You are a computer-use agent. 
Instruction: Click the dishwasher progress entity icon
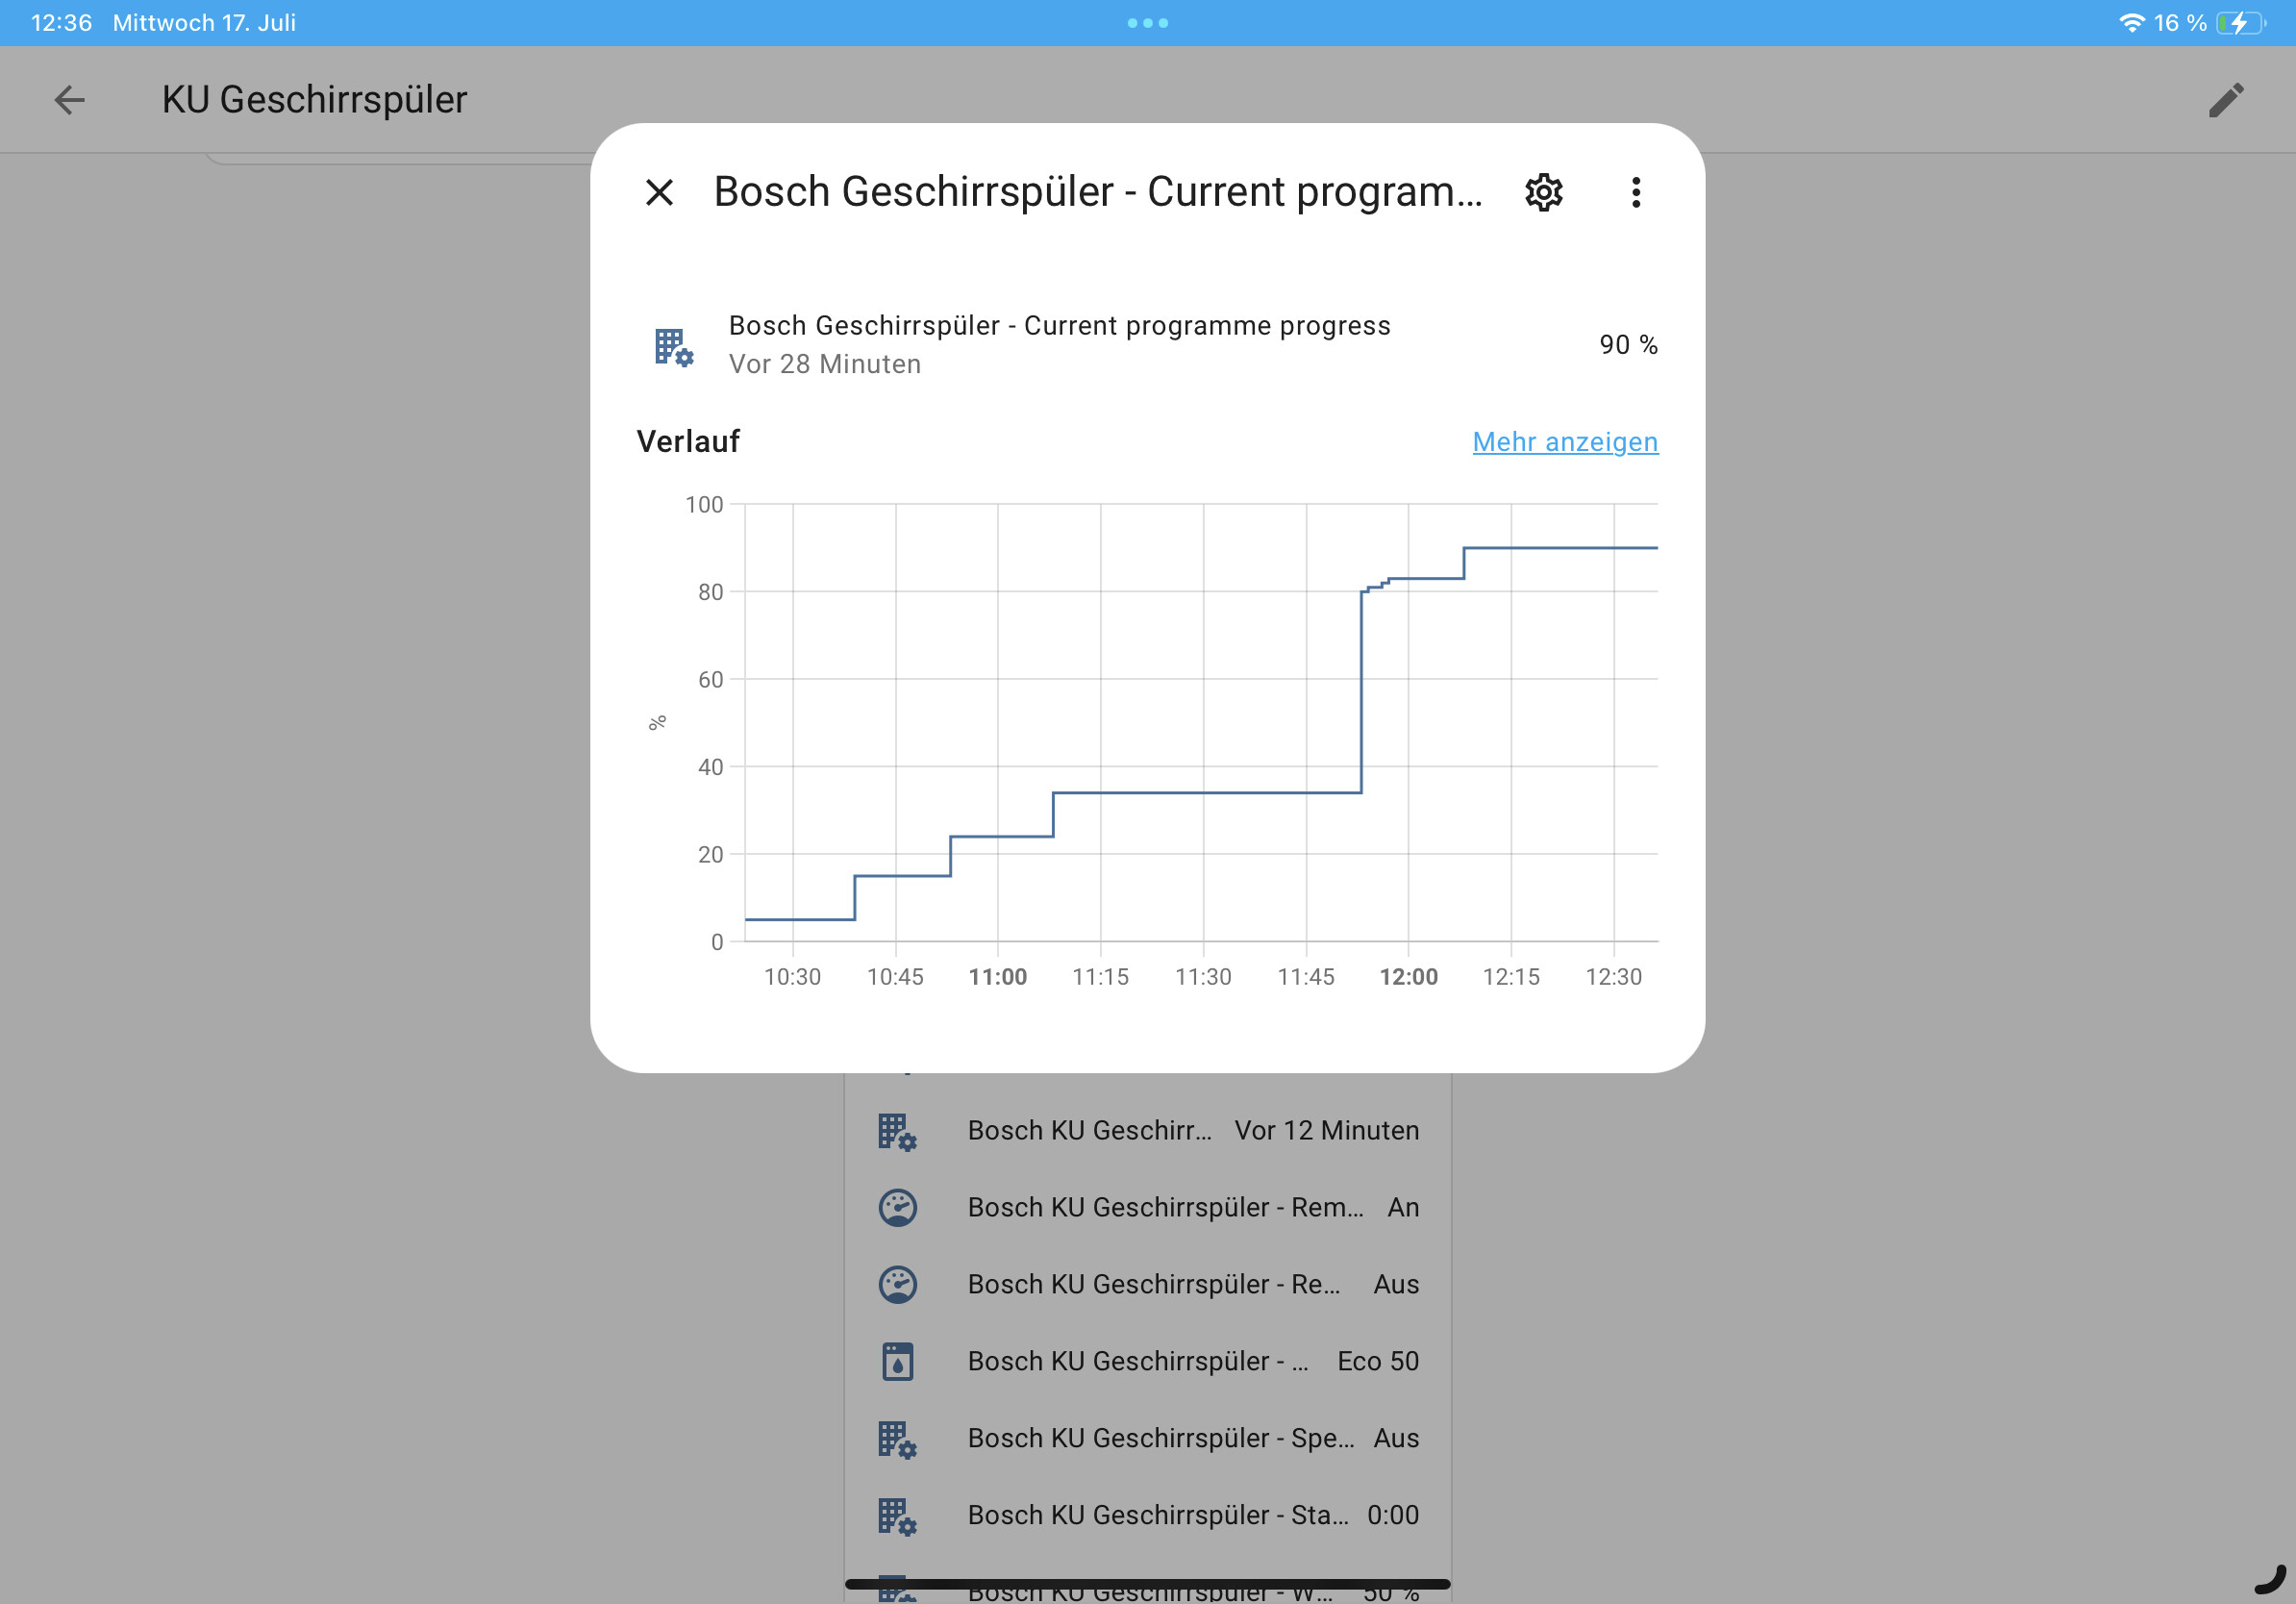[674, 346]
